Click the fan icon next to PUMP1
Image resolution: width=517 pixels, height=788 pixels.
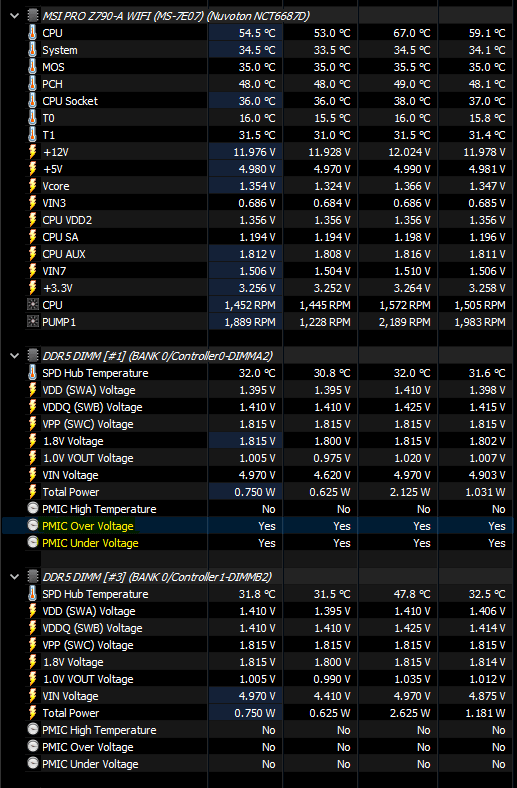[33, 322]
